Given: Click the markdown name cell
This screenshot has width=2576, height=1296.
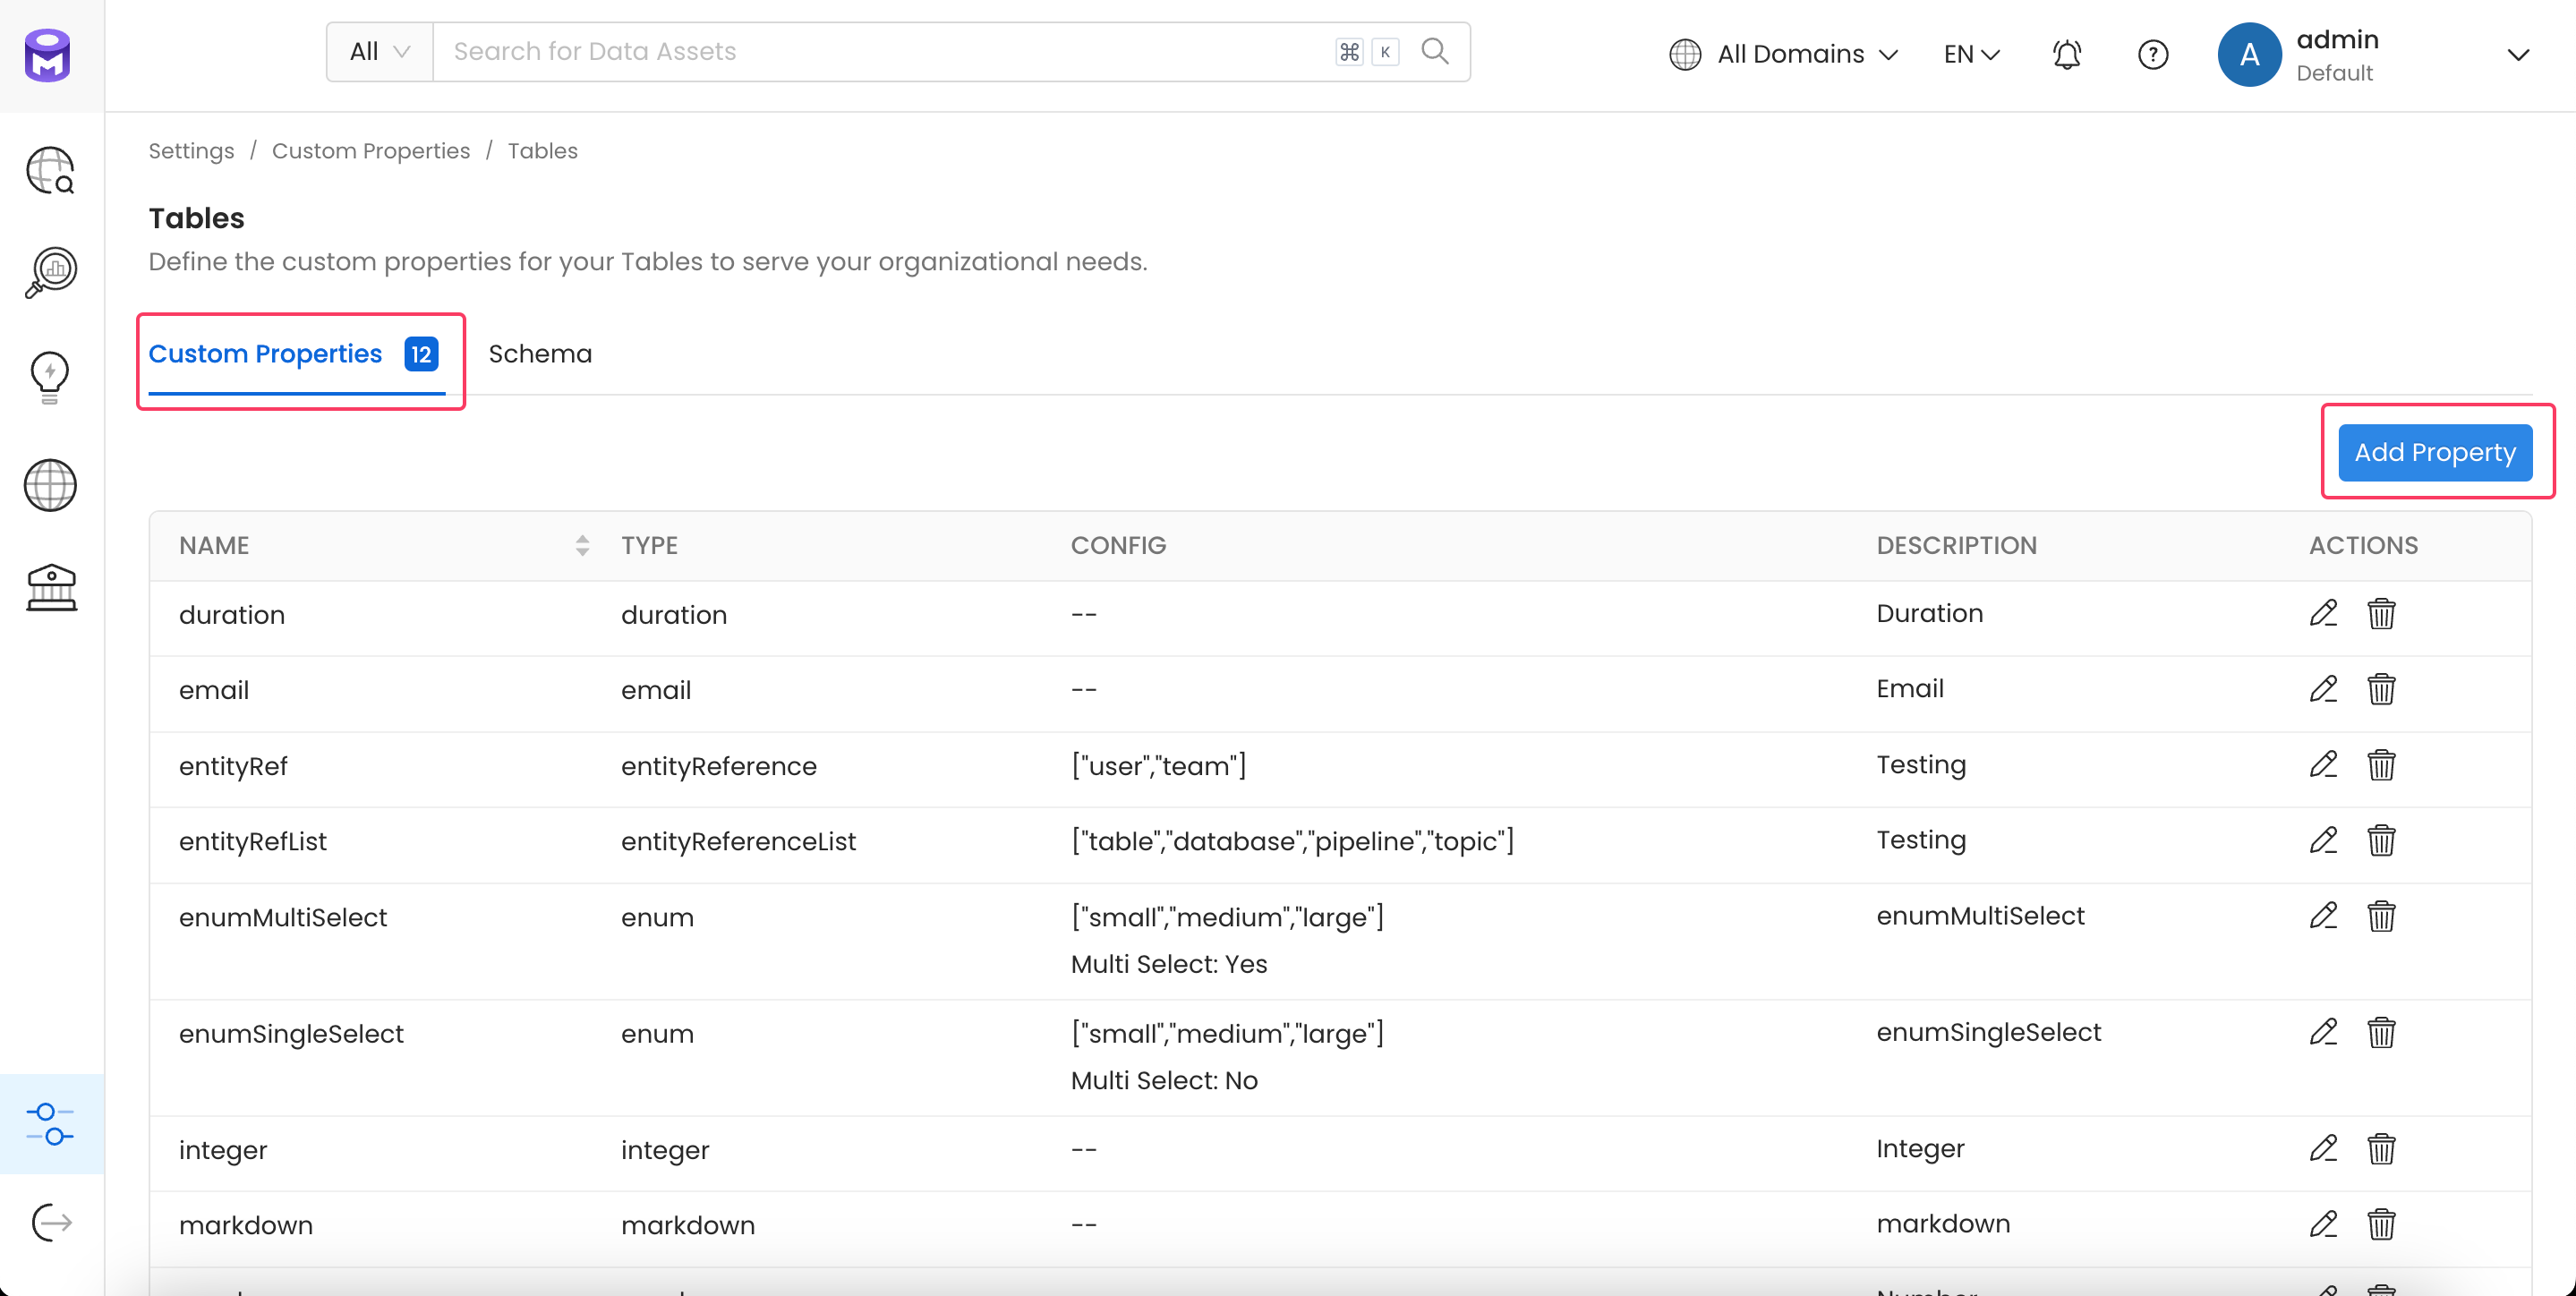Looking at the screenshot, I should pyautogui.click(x=246, y=1225).
